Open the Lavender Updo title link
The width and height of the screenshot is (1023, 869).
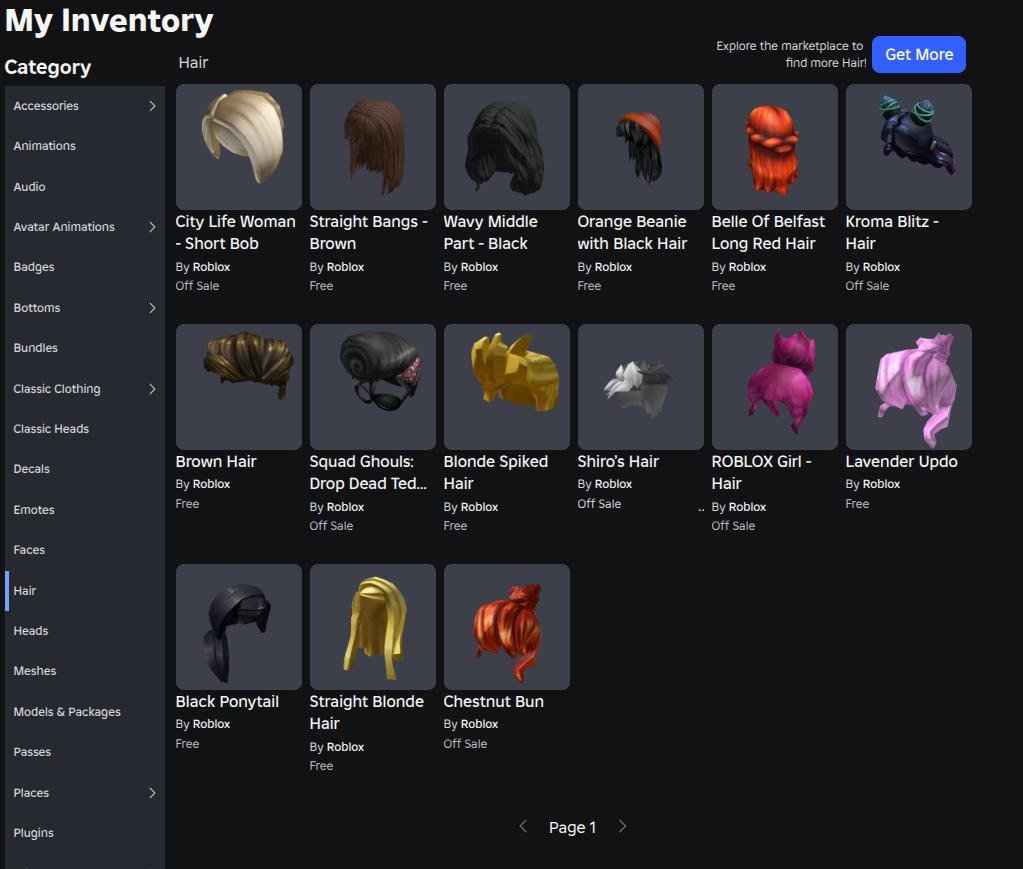[902, 461]
